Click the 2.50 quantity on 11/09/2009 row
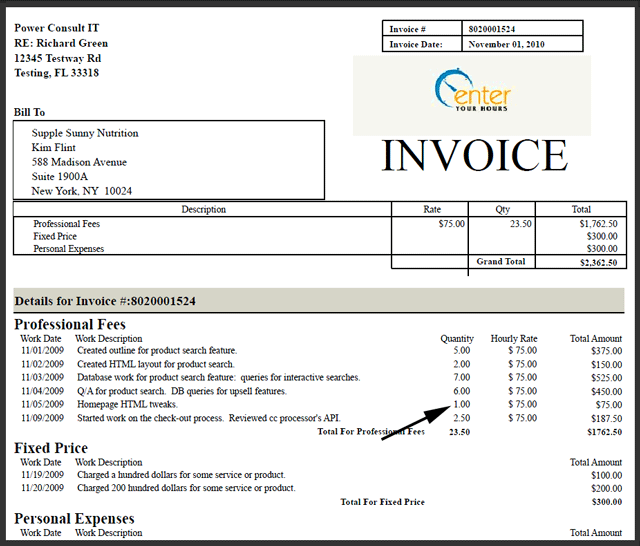Image resolution: width=640 pixels, height=546 pixels. coord(462,418)
